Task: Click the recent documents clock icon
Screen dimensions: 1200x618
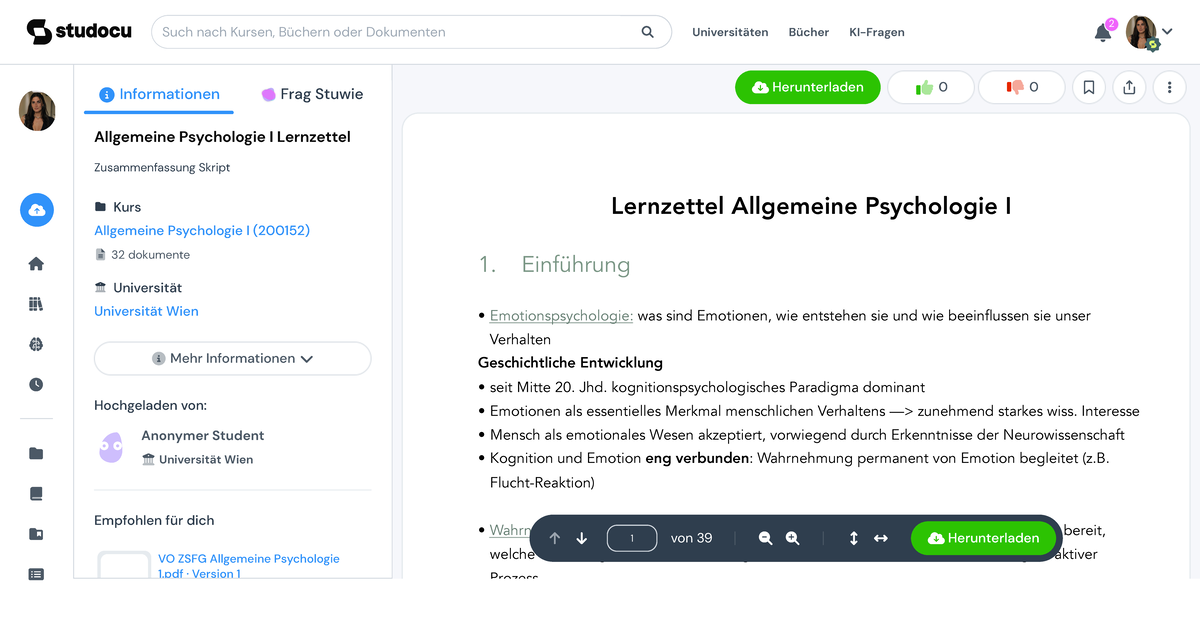Action: point(36,383)
